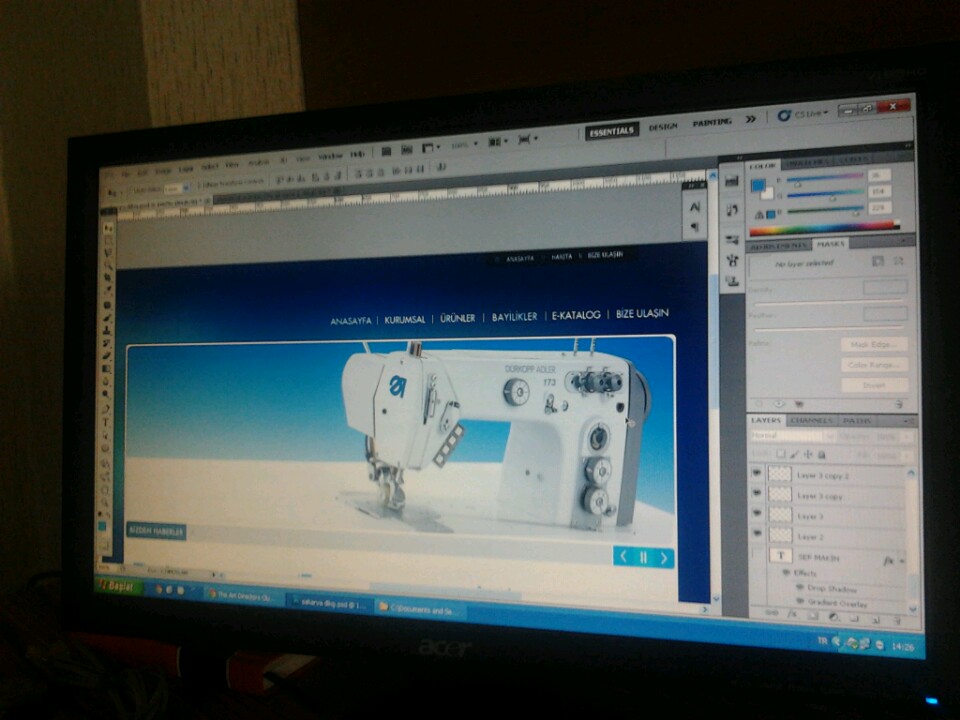Click the lock position icon
The width and height of the screenshot is (960, 720).
[x=808, y=454]
